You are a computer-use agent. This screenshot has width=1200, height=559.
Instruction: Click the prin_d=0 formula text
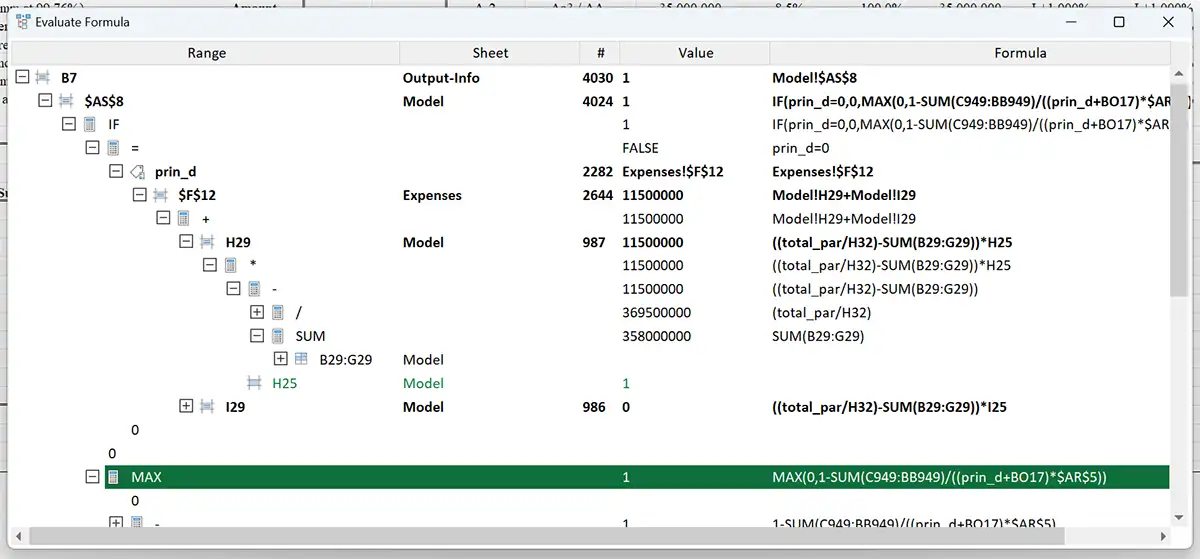pos(801,148)
